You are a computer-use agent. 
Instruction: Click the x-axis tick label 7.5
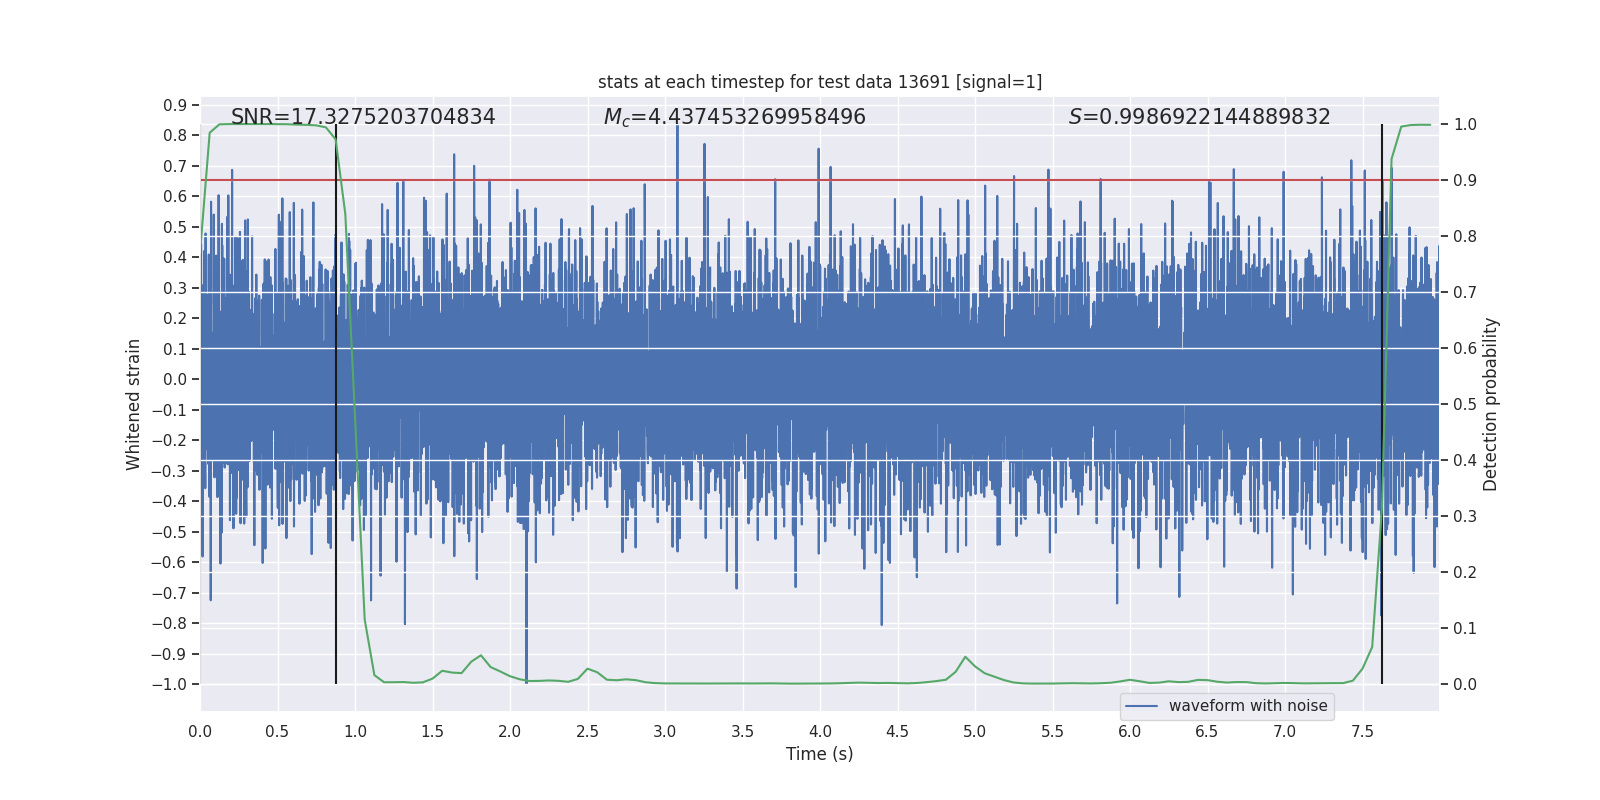[x=1362, y=731]
